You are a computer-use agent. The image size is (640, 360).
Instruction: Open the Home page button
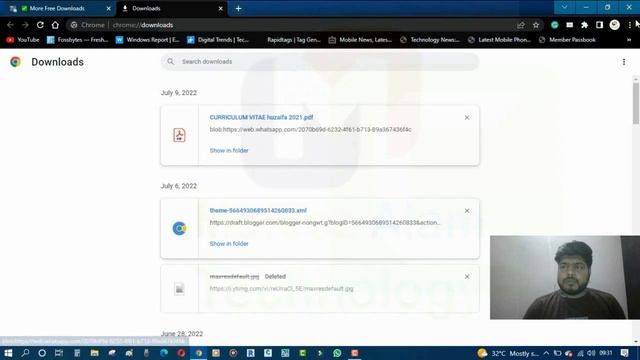point(55,25)
